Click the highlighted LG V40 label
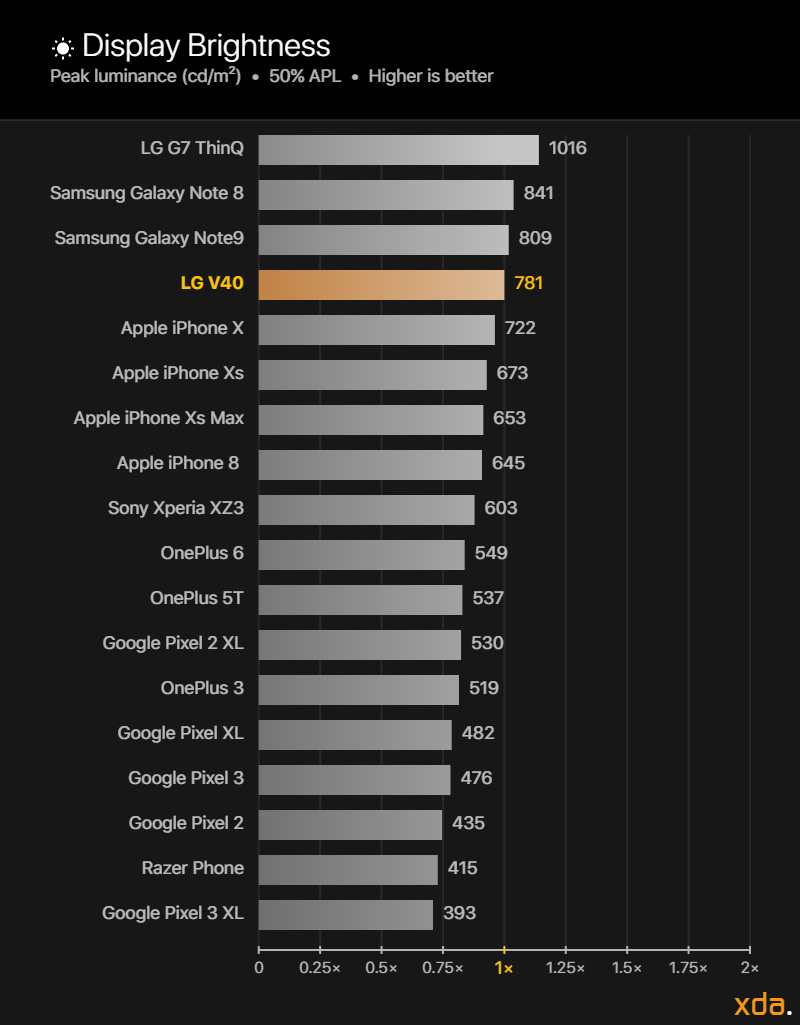Image resolution: width=800 pixels, height=1025 pixels. (212, 283)
